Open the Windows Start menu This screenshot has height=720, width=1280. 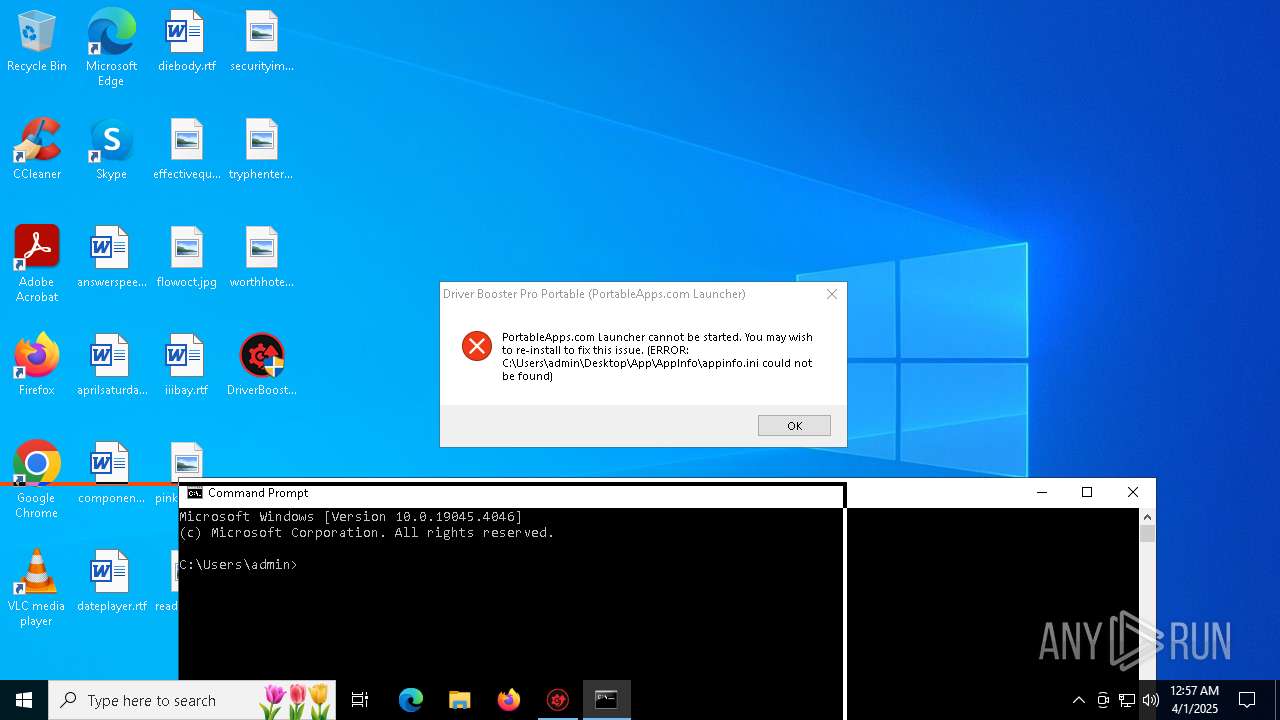(24, 700)
